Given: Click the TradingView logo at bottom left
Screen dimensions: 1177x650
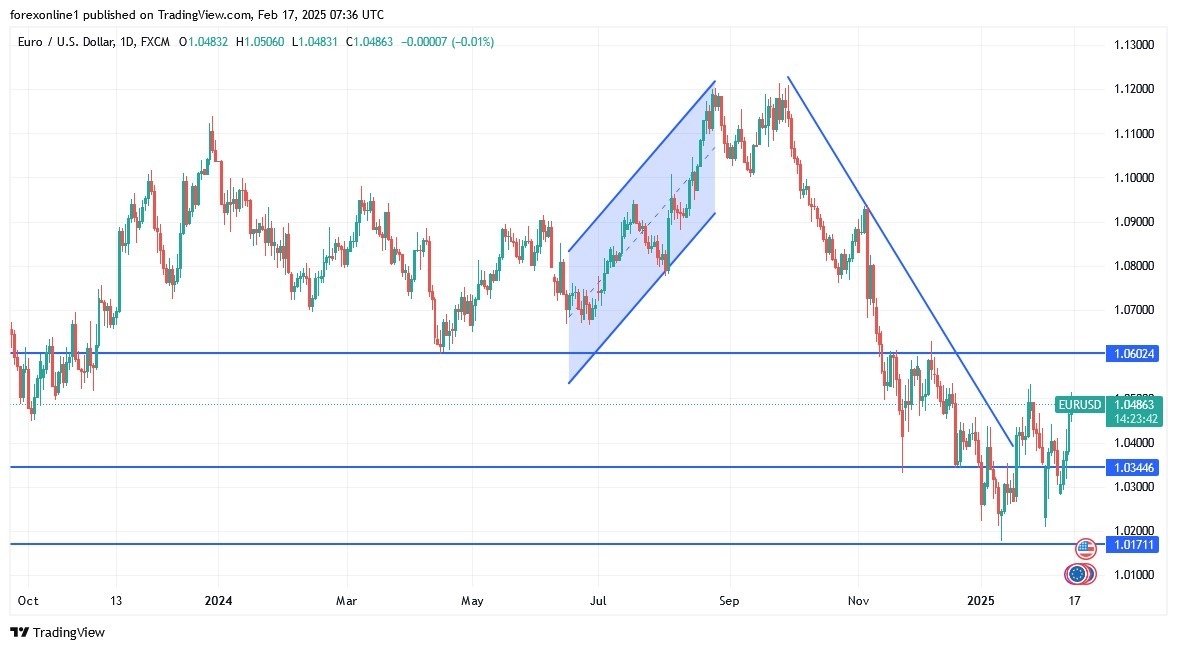Looking at the screenshot, I should (57, 632).
